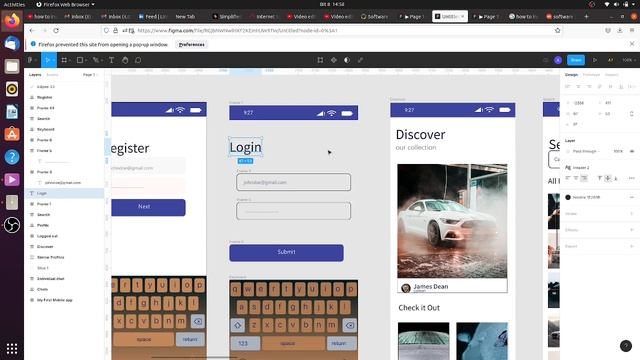Click the text align top icon
The image size is (640, 360).
(600, 178)
